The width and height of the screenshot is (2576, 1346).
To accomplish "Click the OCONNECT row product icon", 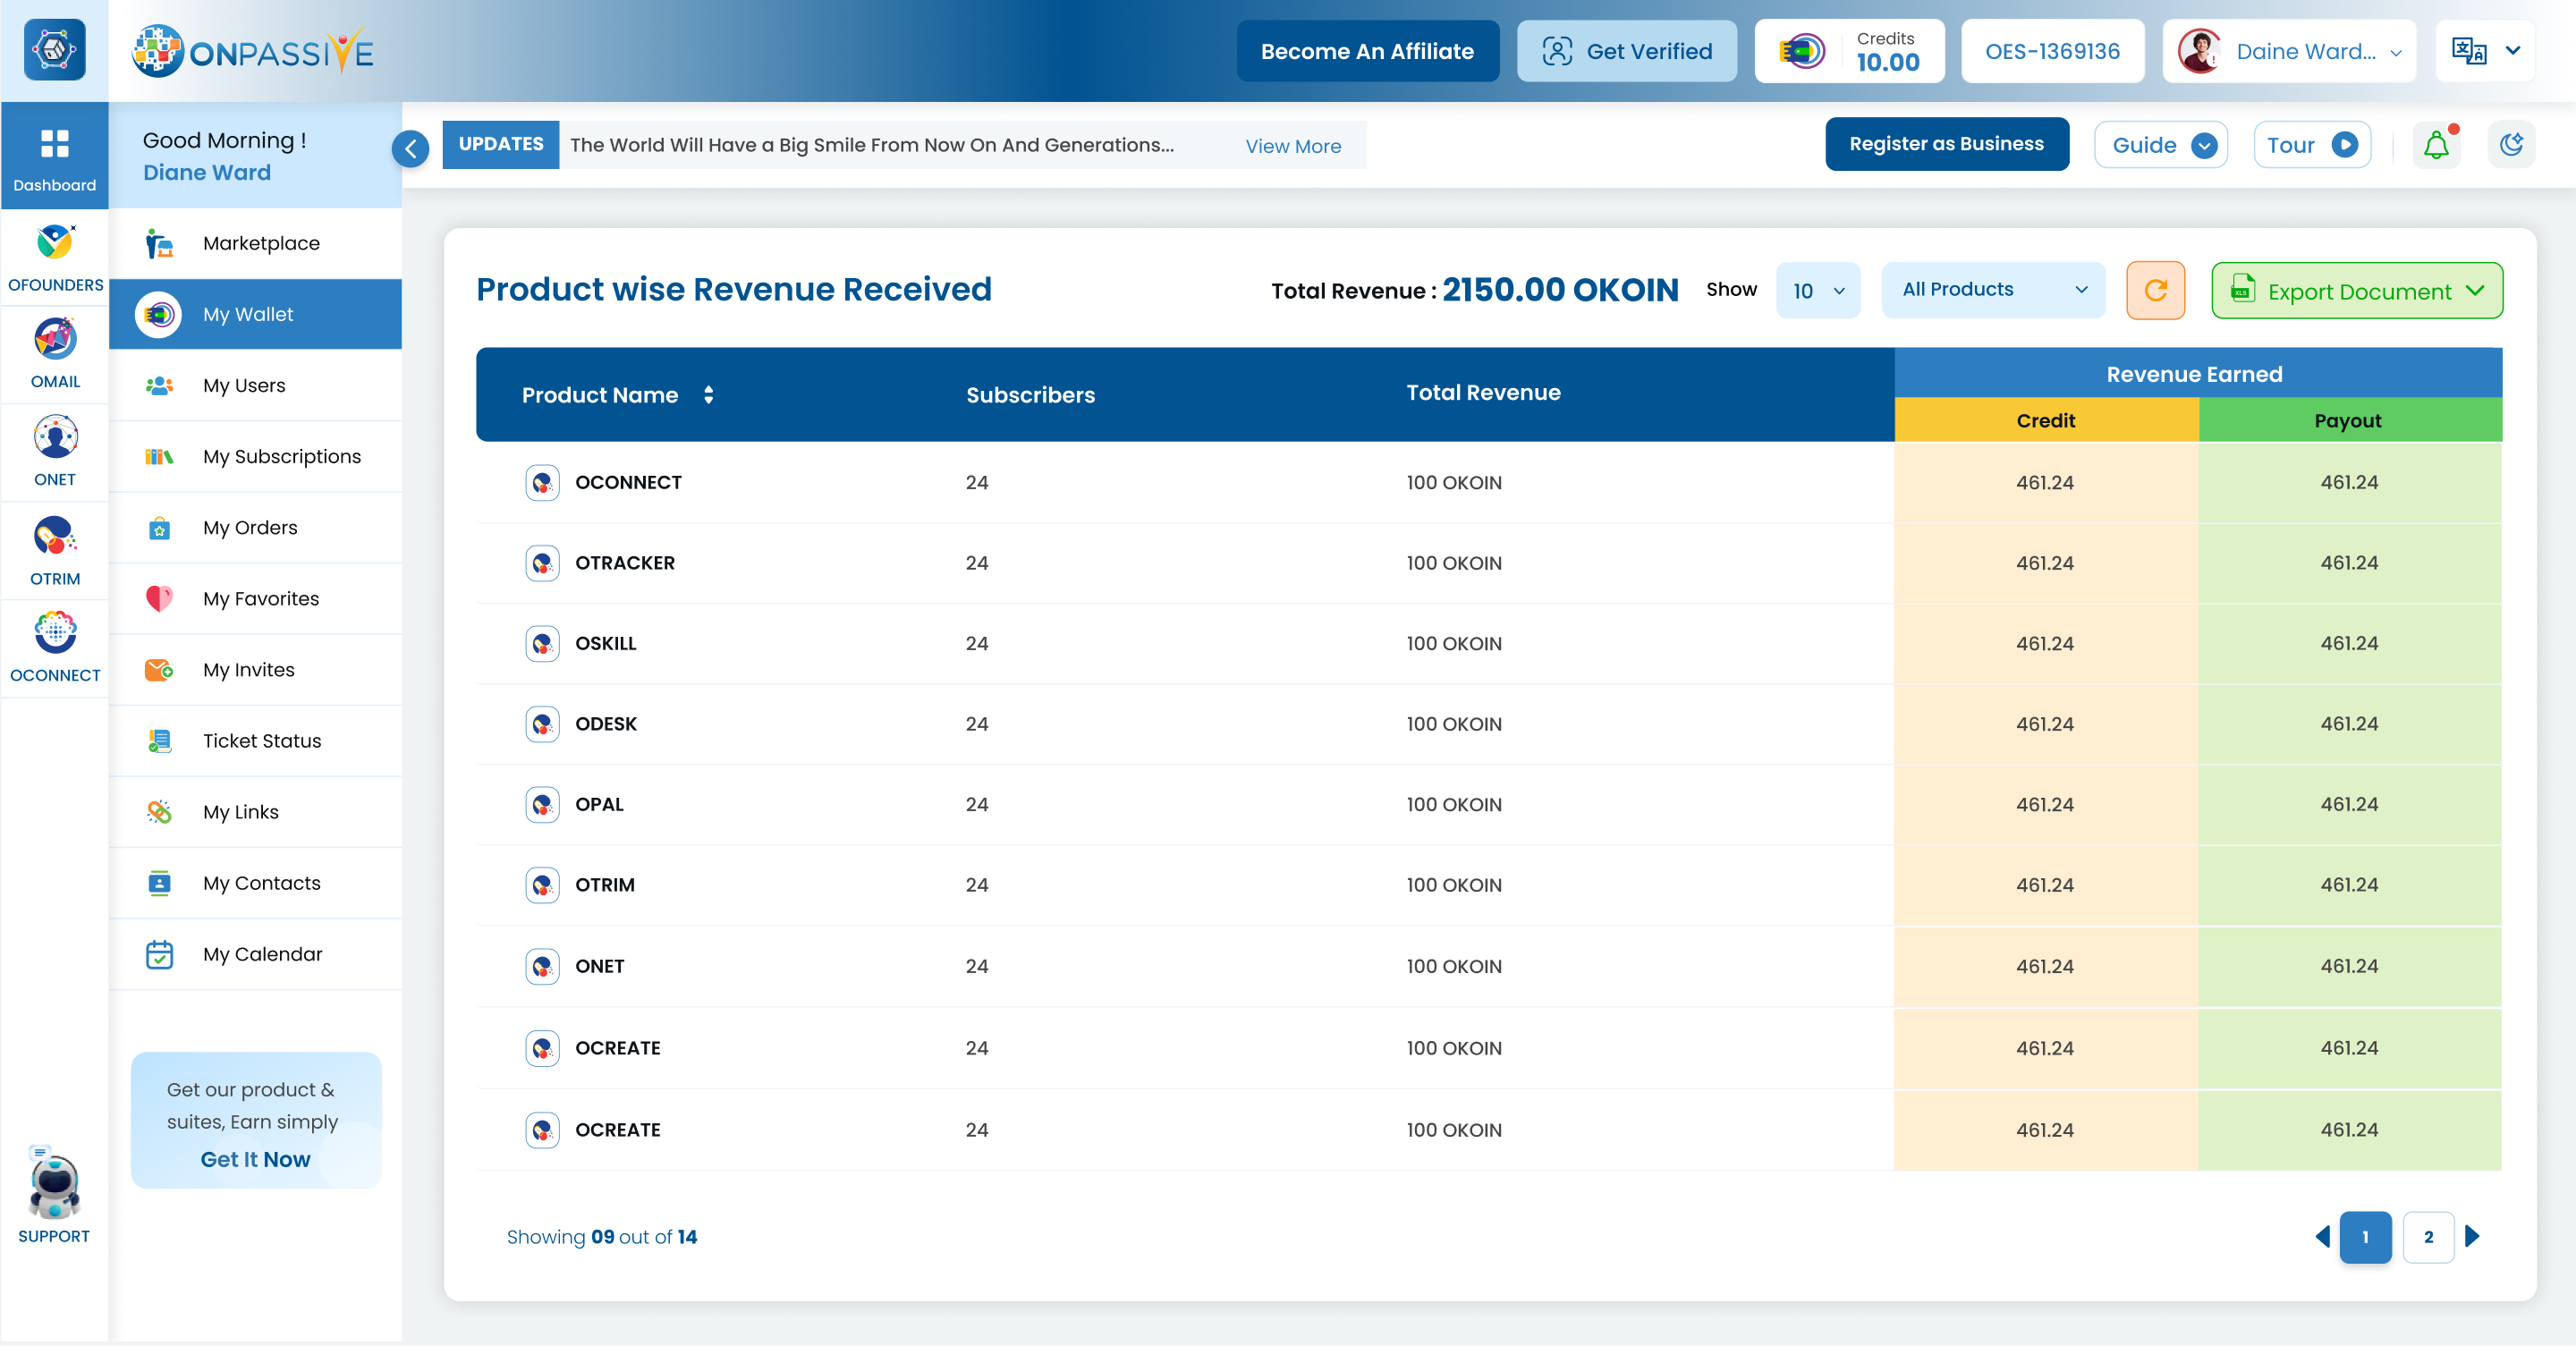I will click(542, 483).
